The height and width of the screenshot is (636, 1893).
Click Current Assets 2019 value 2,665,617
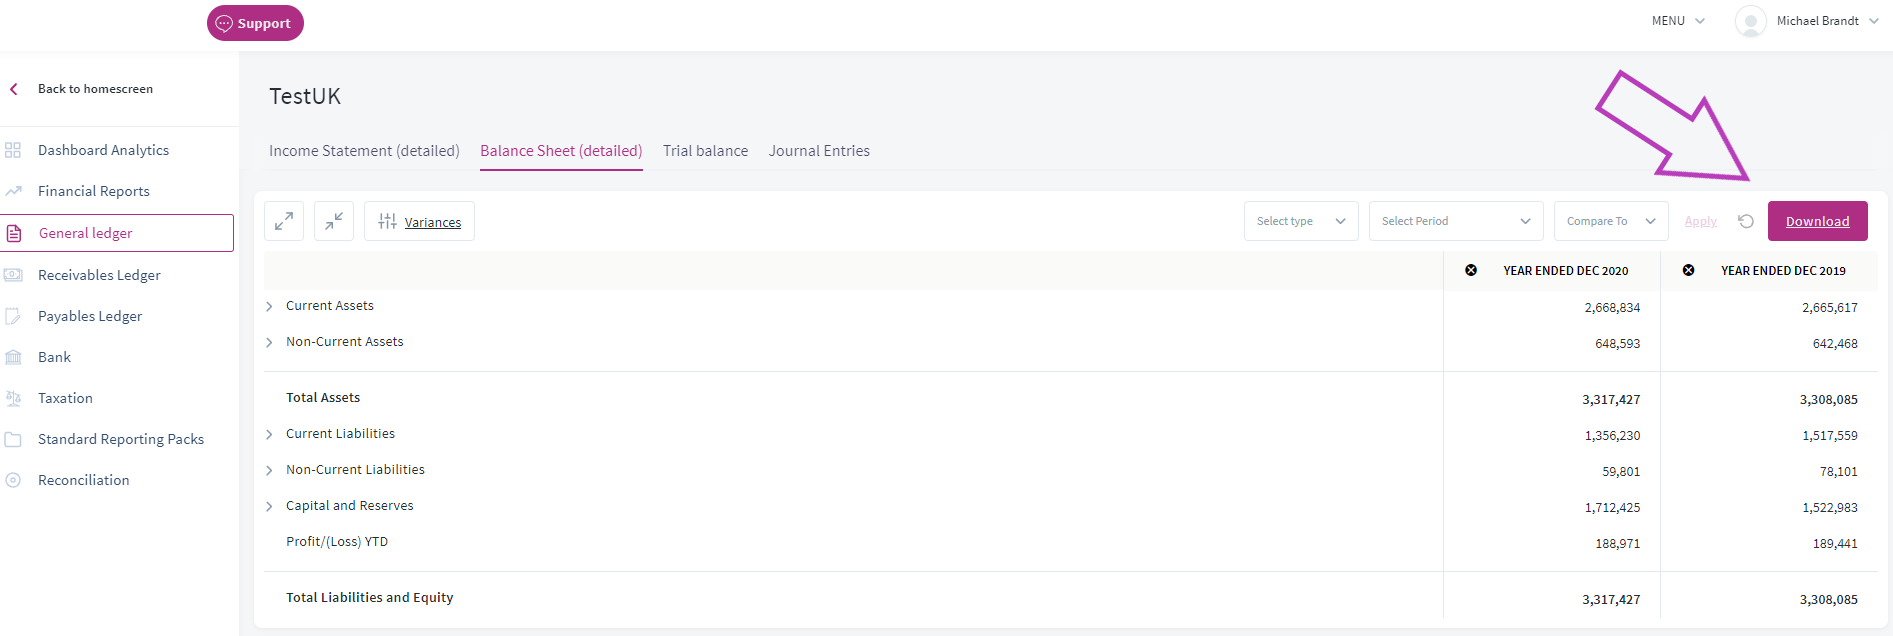[x=1830, y=308]
